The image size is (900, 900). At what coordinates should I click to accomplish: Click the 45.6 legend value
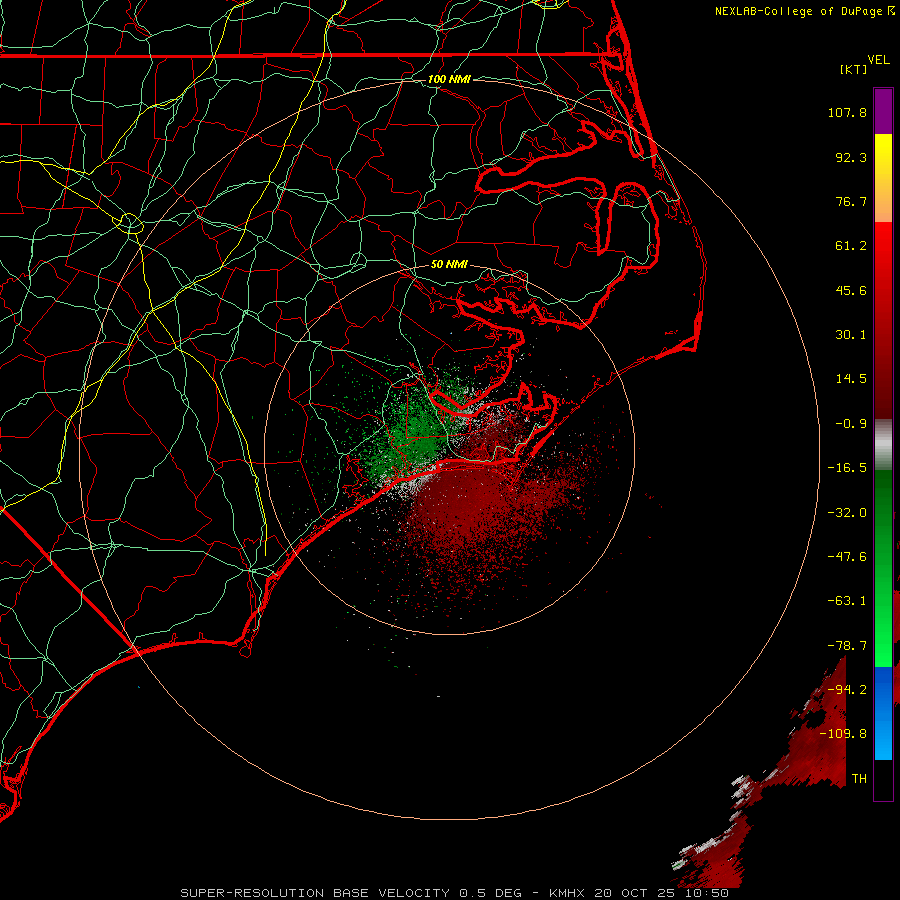coord(851,290)
